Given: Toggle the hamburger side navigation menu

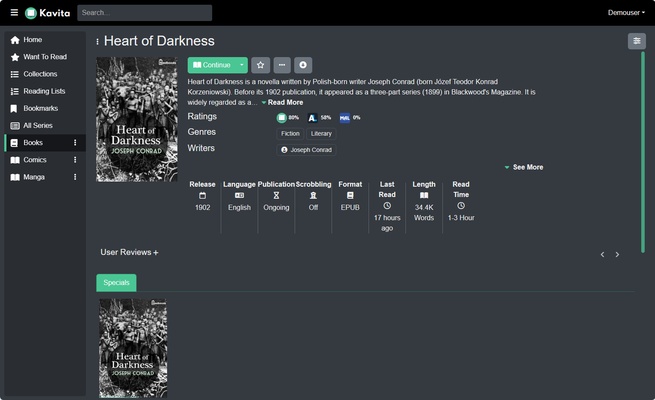Looking at the screenshot, I should coord(14,13).
